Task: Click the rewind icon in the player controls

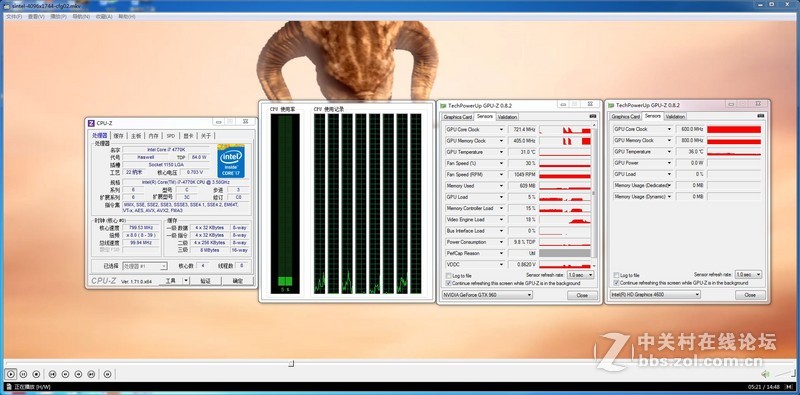Action: pos(65,374)
